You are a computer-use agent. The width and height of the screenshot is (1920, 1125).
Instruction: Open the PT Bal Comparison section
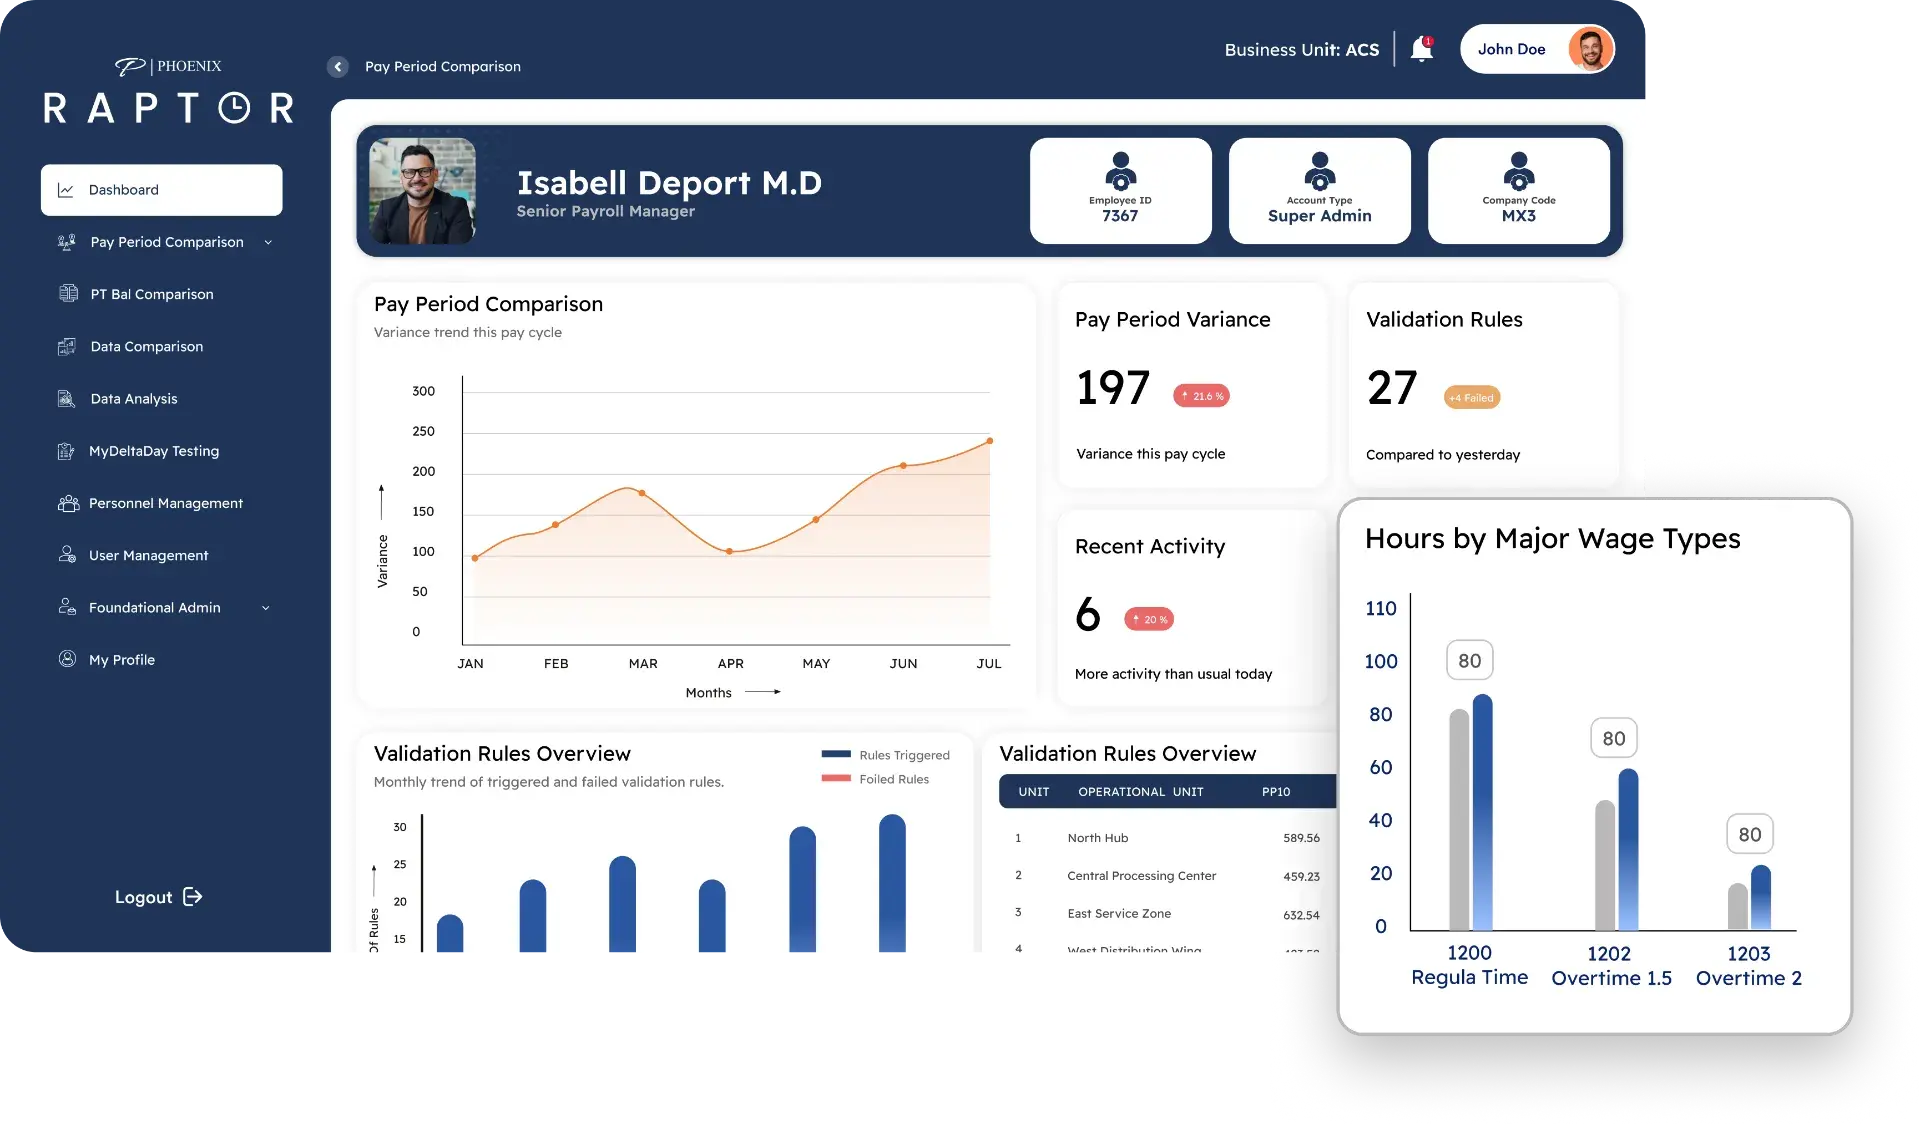151,294
